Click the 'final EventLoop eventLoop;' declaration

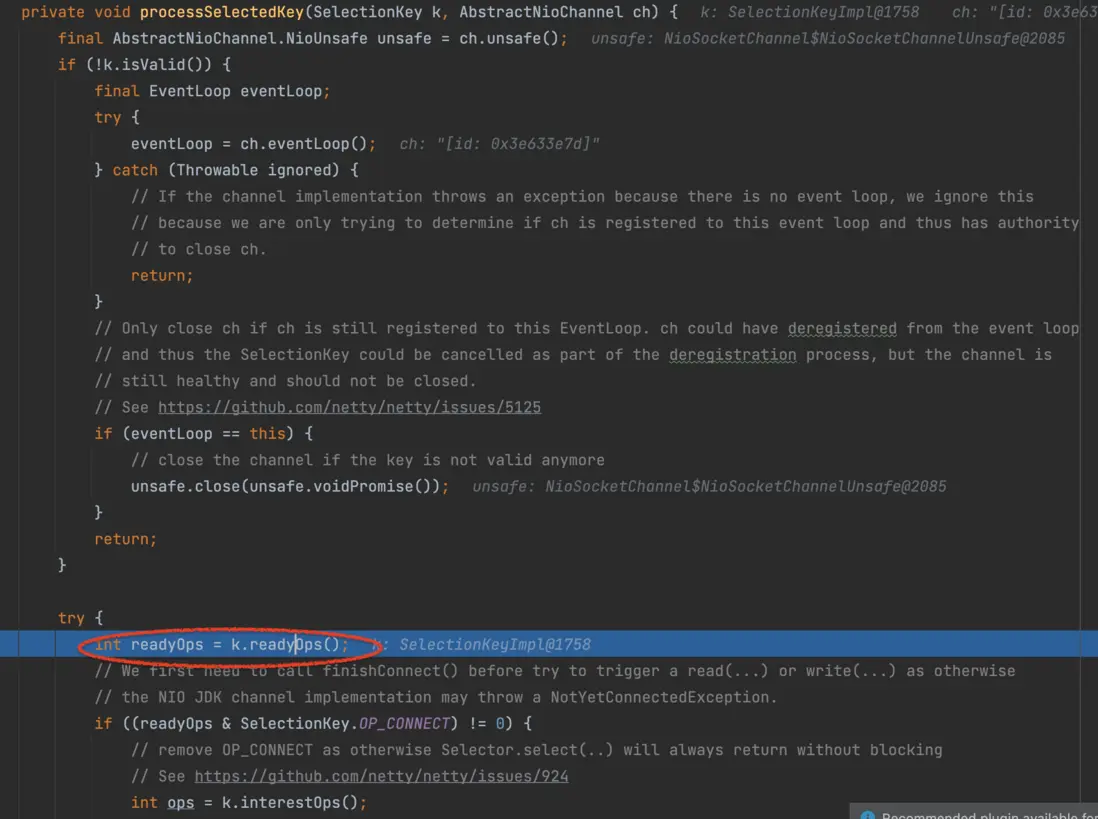(x=212, y=91)
